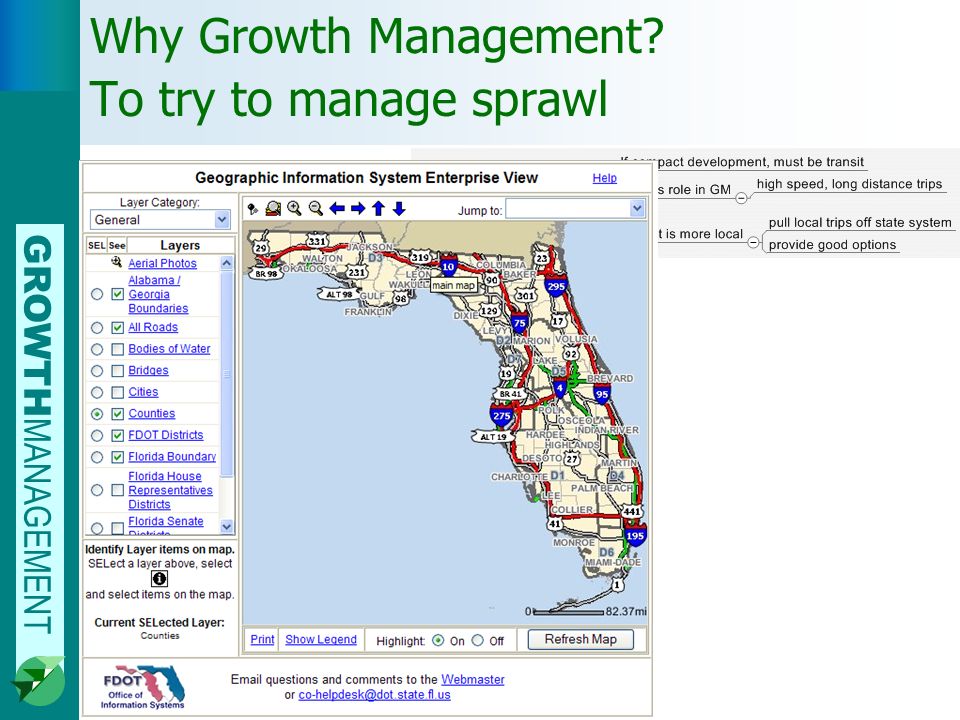
Task: Turn Highlight Off radio button
Action: tap(478, 640)
